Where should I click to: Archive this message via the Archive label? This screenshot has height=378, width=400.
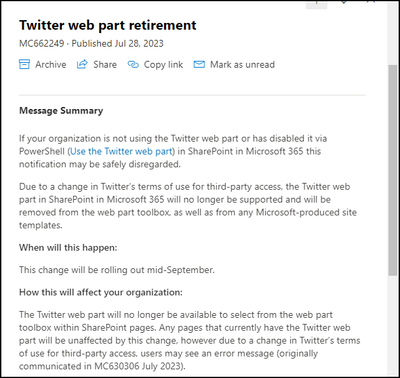[x=51, y=65]
